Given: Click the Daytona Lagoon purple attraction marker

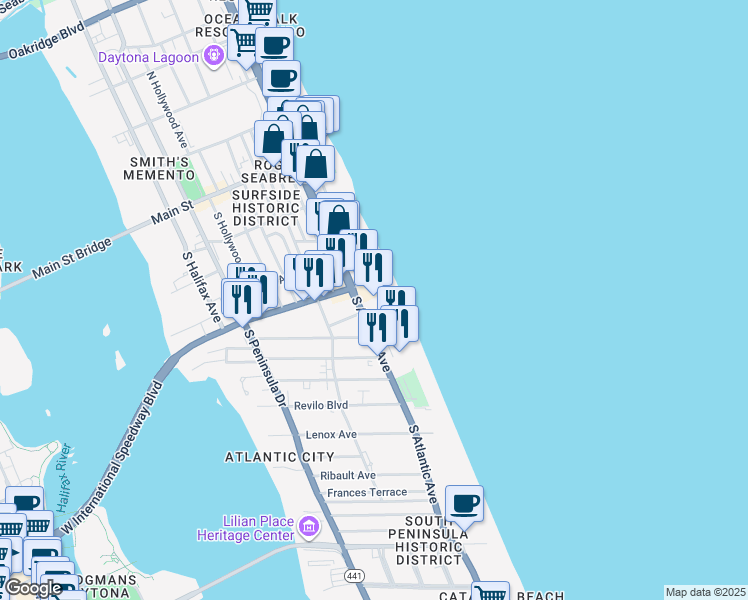Looking at the screenshot, I should coord(212,56).
